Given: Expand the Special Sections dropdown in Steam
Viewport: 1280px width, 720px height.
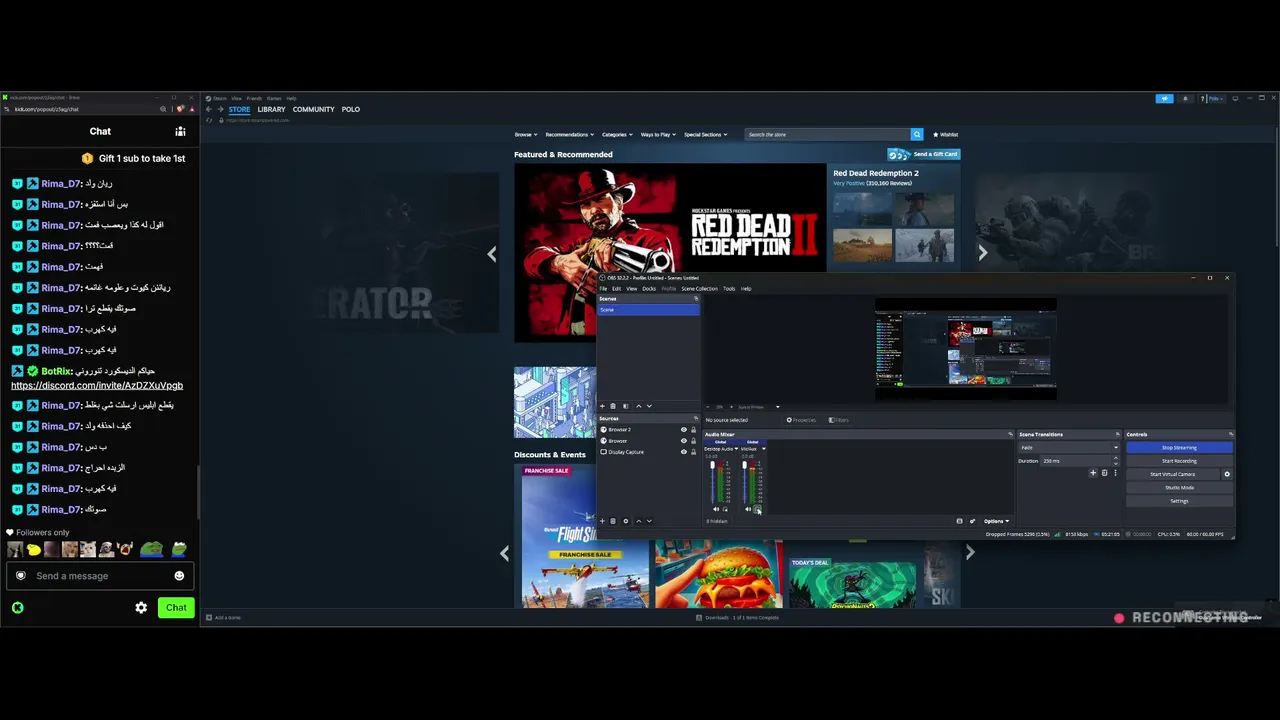Looking at the screenshot, I should [705, 134].
